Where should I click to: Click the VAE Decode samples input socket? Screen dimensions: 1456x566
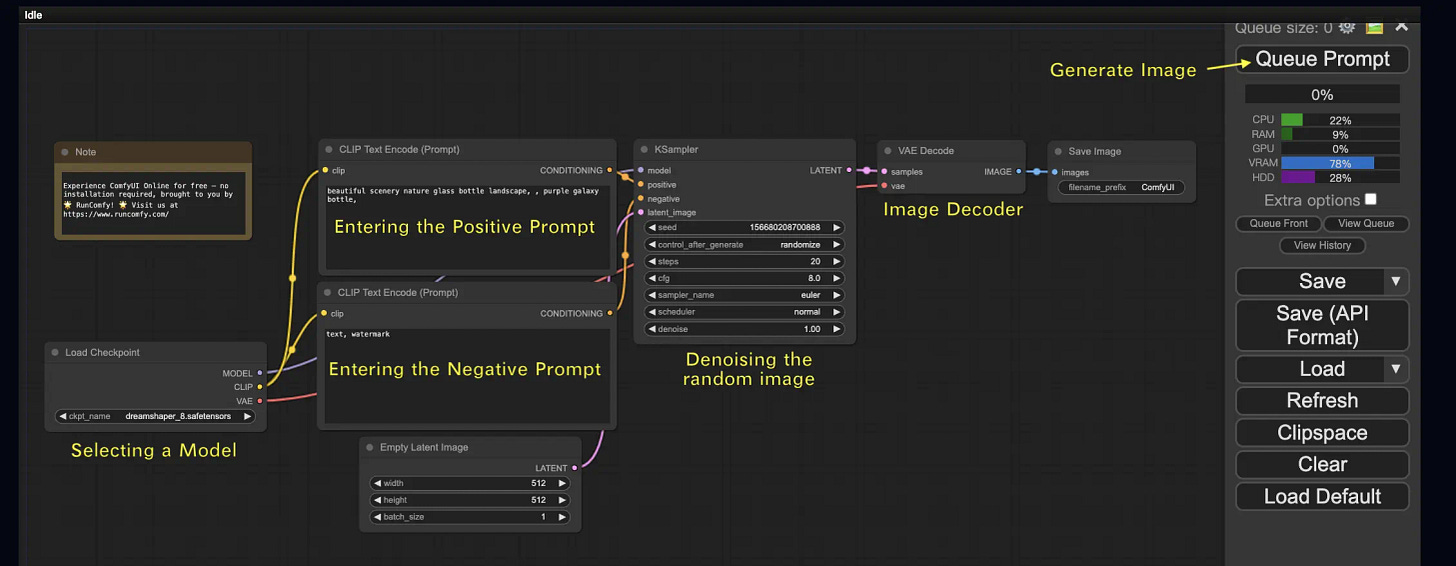tap(884, 172)
